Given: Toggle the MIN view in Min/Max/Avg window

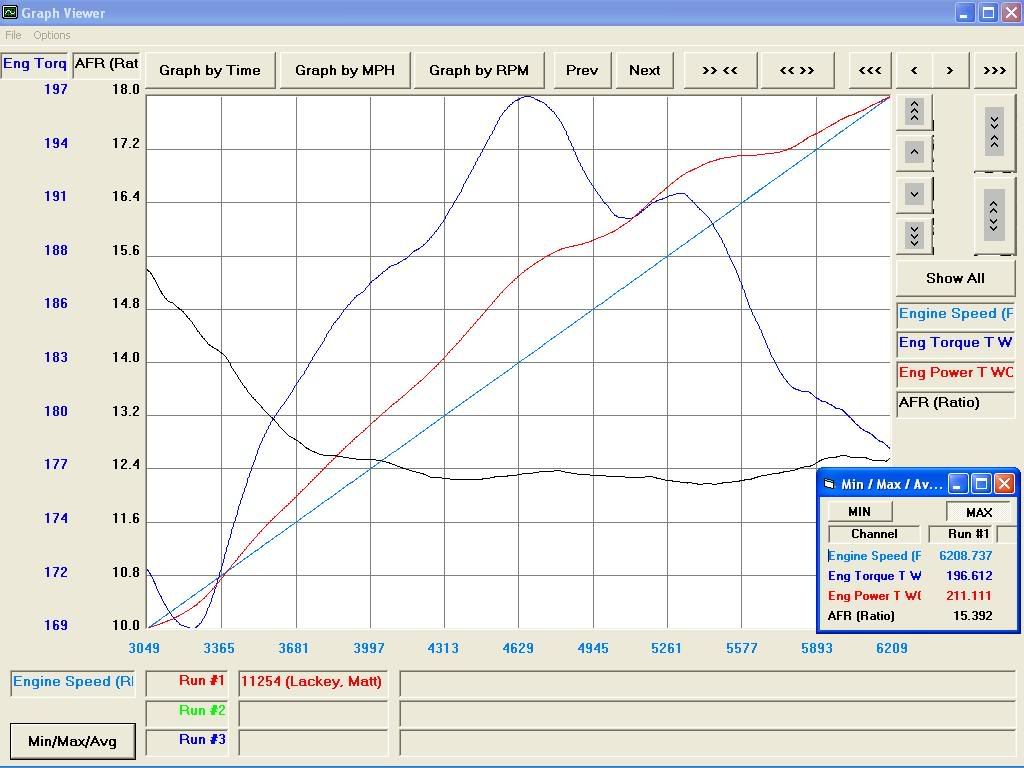Looking at the screenshot, I should click(859, 512).
